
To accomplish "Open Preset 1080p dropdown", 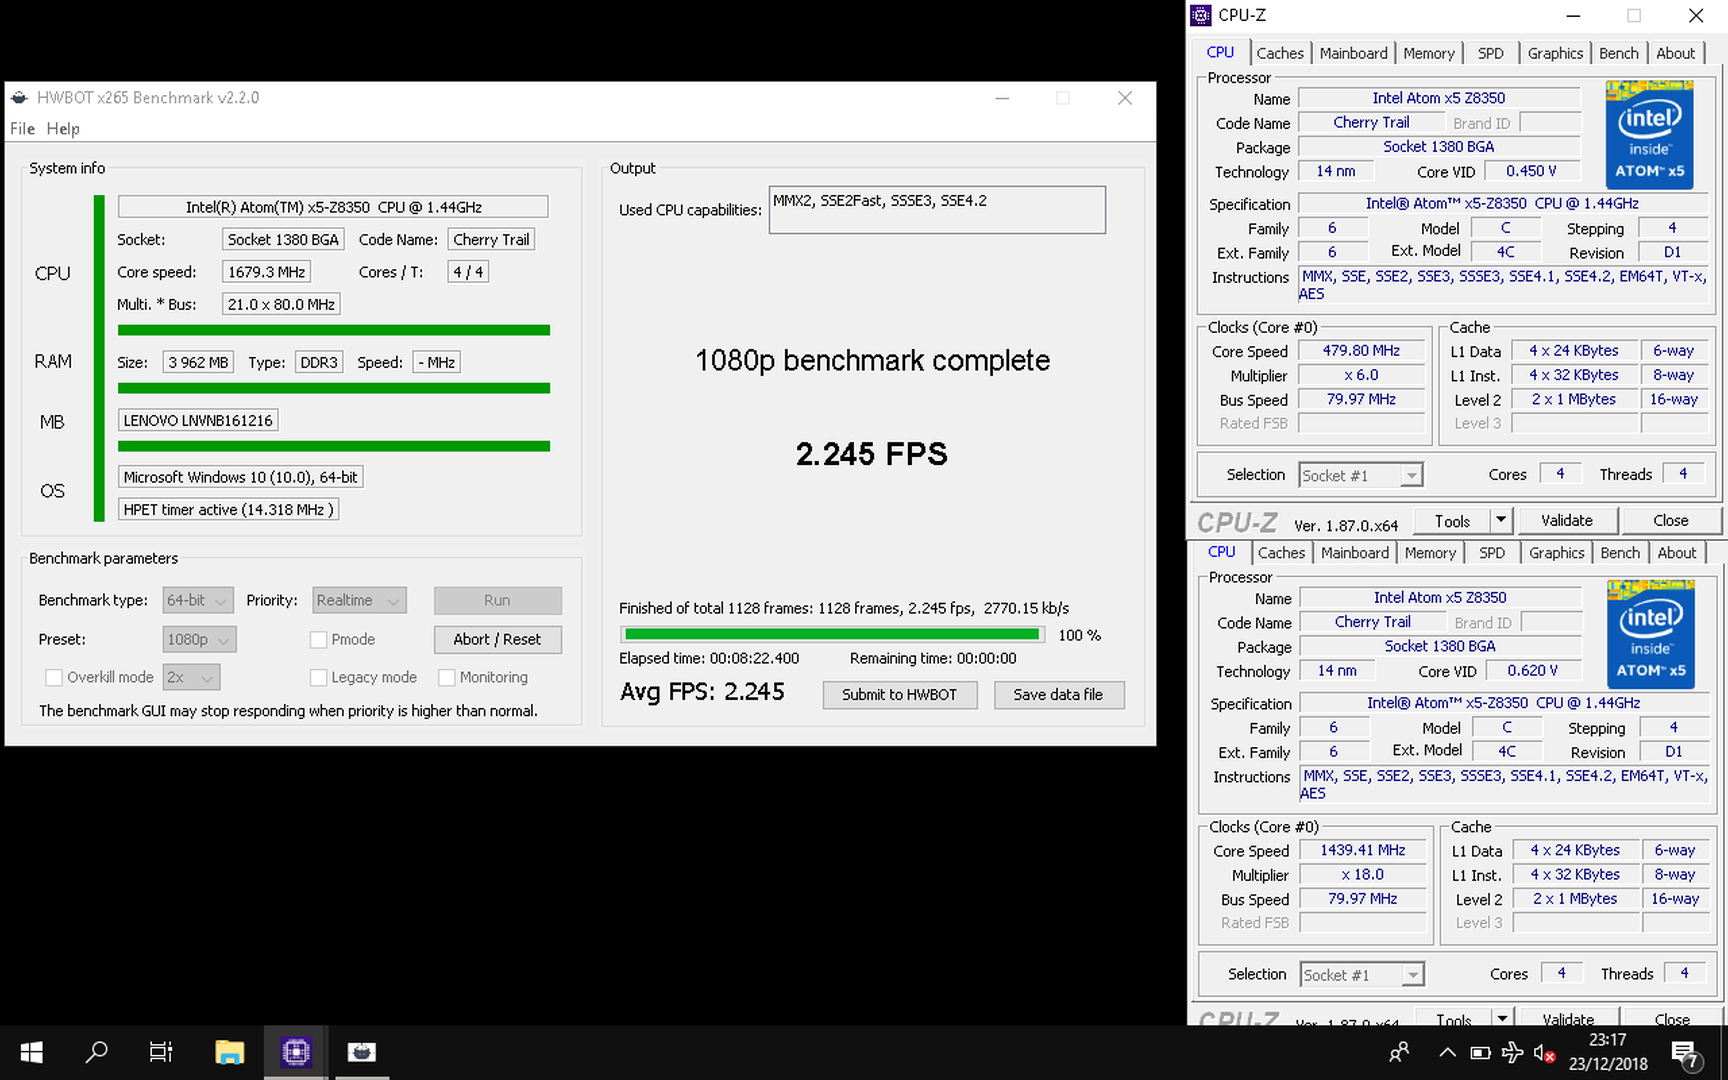I will [199, 639].
